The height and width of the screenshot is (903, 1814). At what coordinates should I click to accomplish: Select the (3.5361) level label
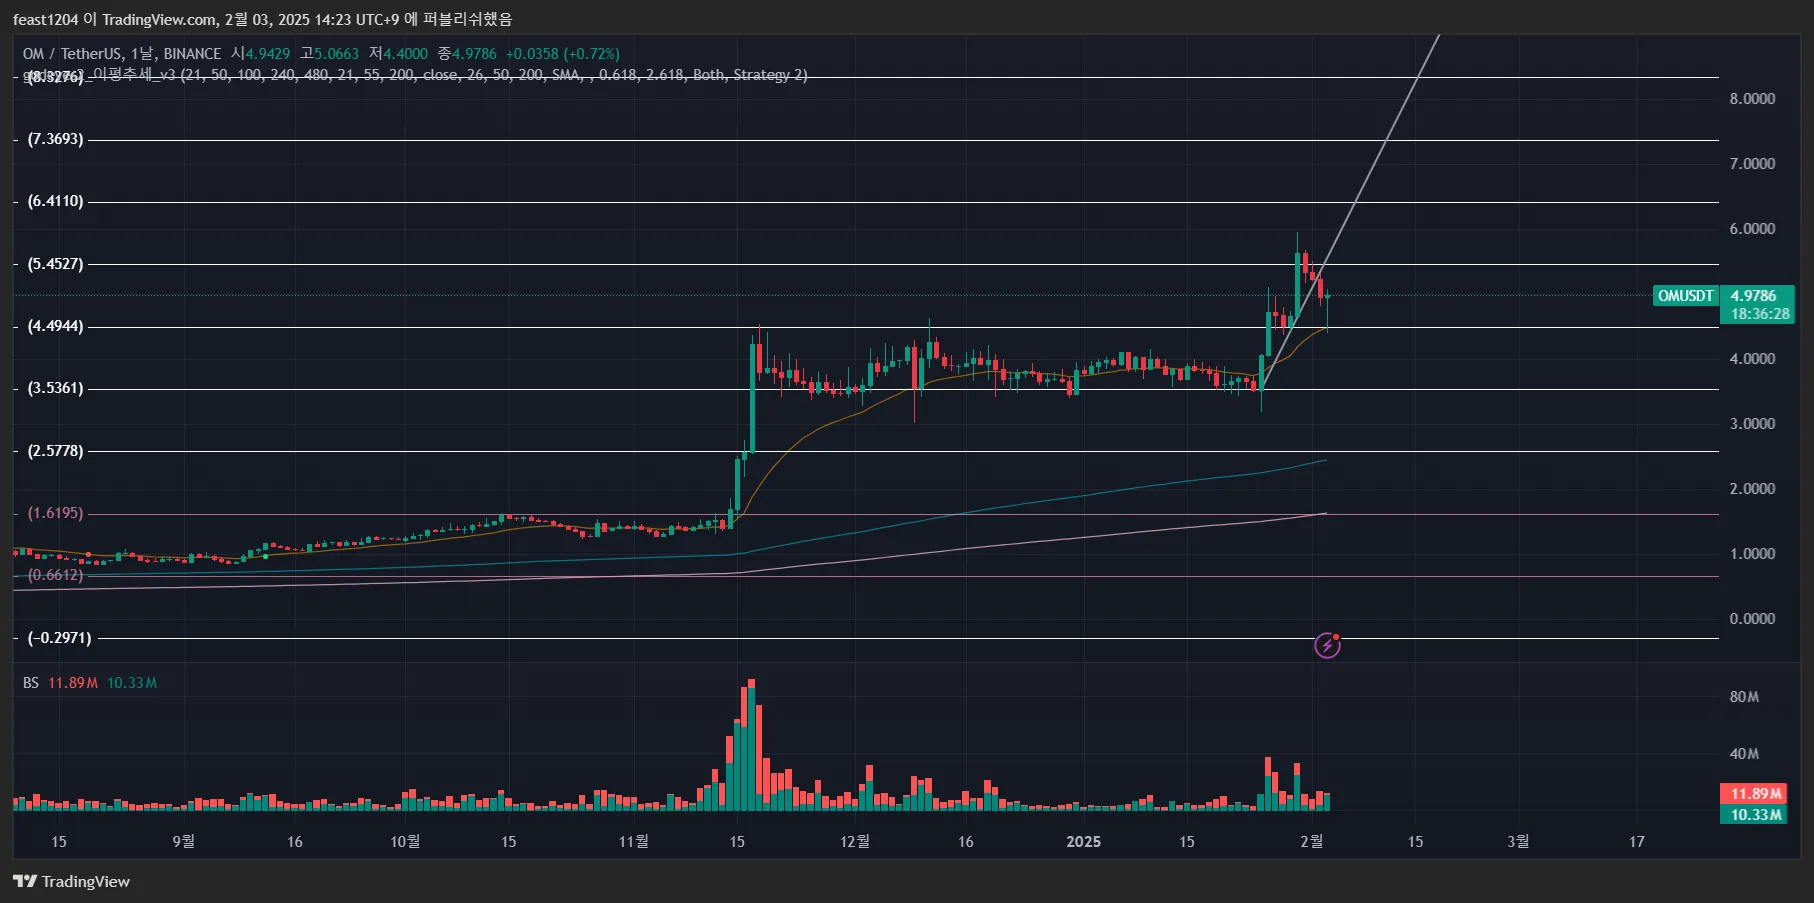click(55, 388)
